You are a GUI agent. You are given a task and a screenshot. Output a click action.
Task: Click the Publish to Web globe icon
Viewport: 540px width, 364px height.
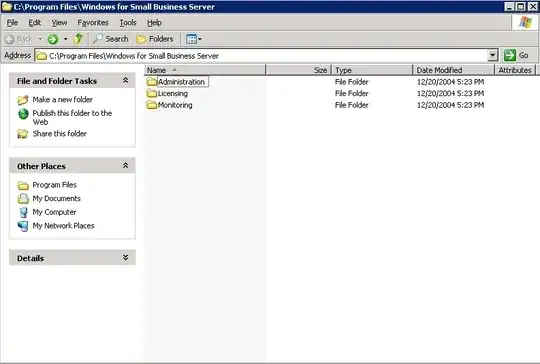click(23, 114)
